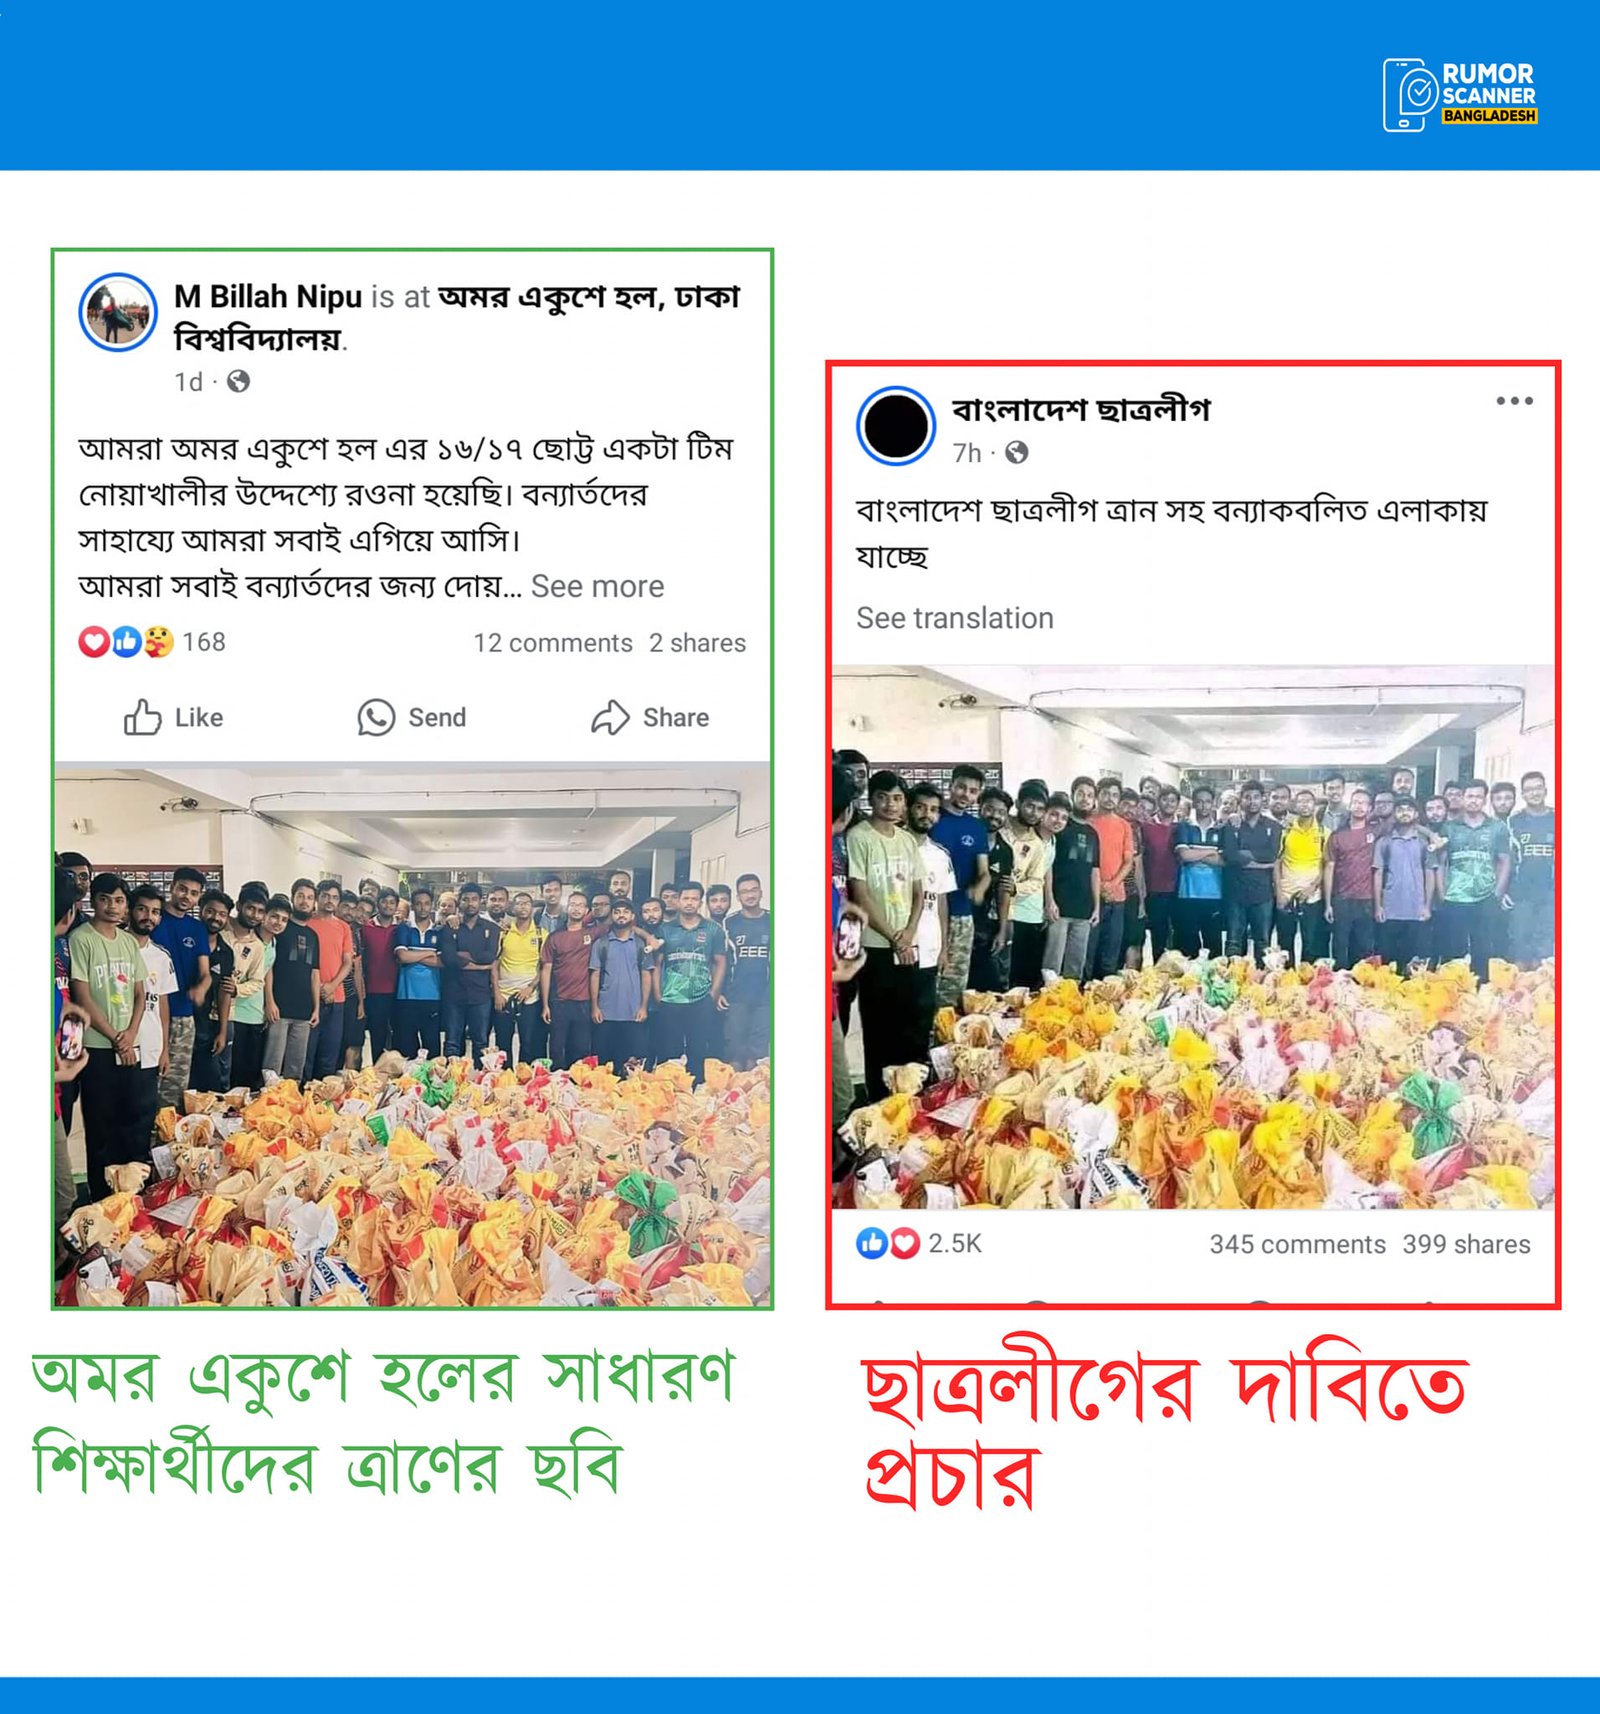Click the globe icon beside 7h
Viewport: 1600px width, 1714px height.
pos(1016,453)
